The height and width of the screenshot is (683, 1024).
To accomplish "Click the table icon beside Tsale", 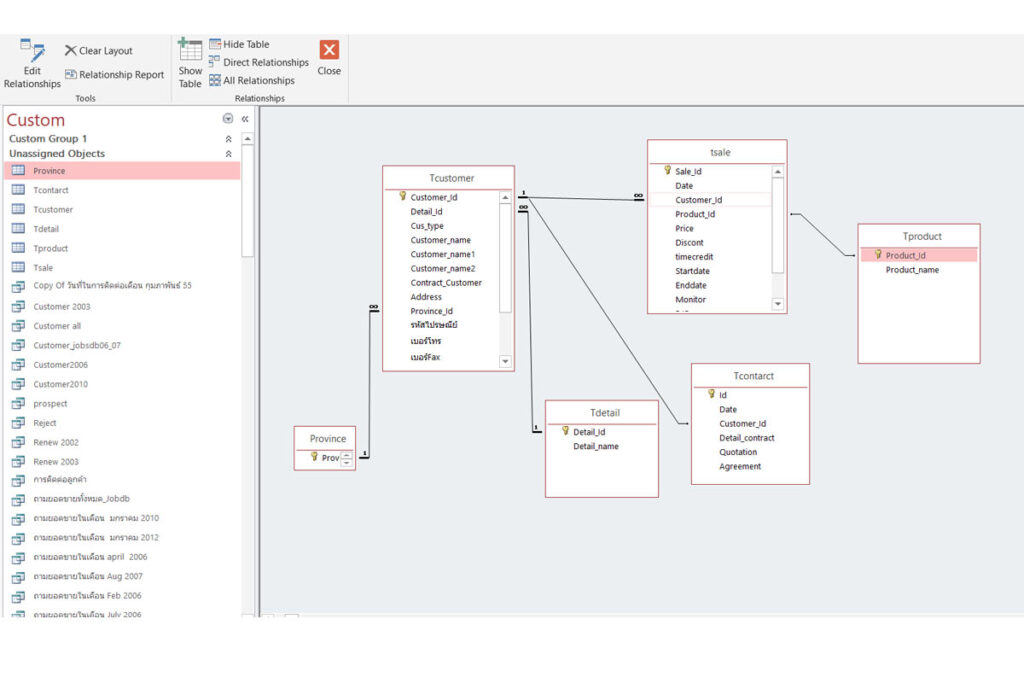I will tap(18, 268).
